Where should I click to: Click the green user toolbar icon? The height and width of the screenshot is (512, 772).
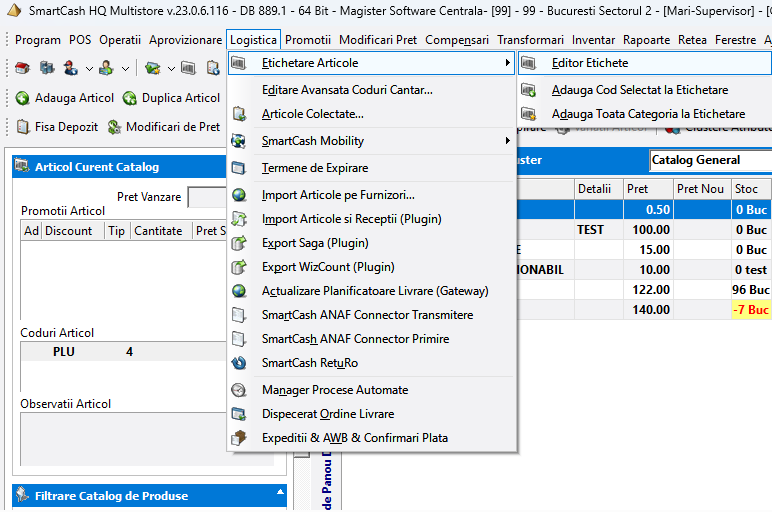tap(106, 68)
